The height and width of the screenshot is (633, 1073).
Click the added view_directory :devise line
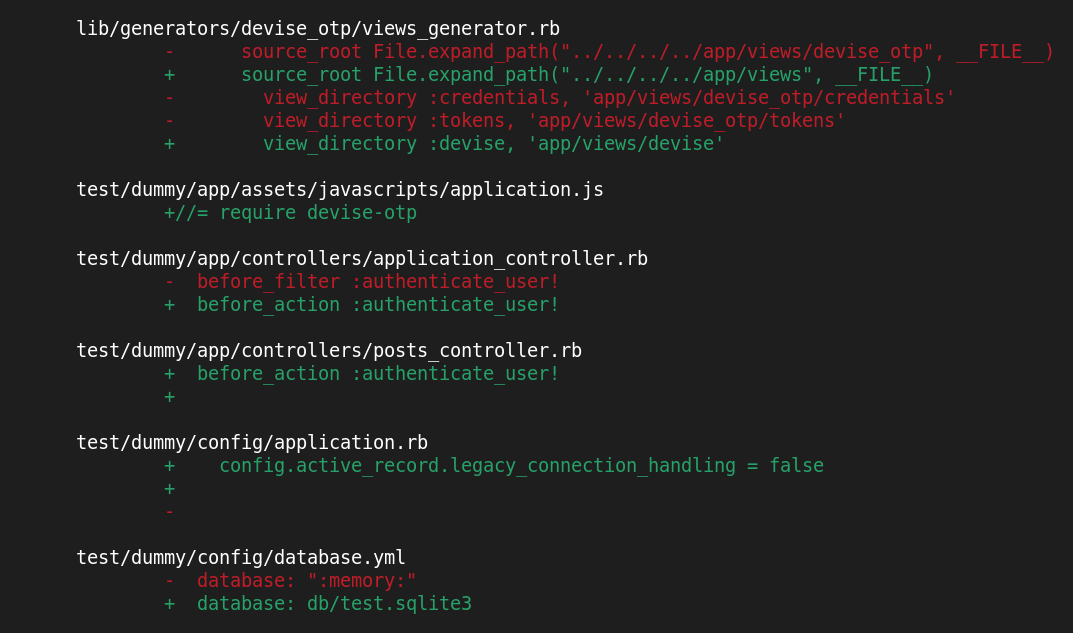444,144
